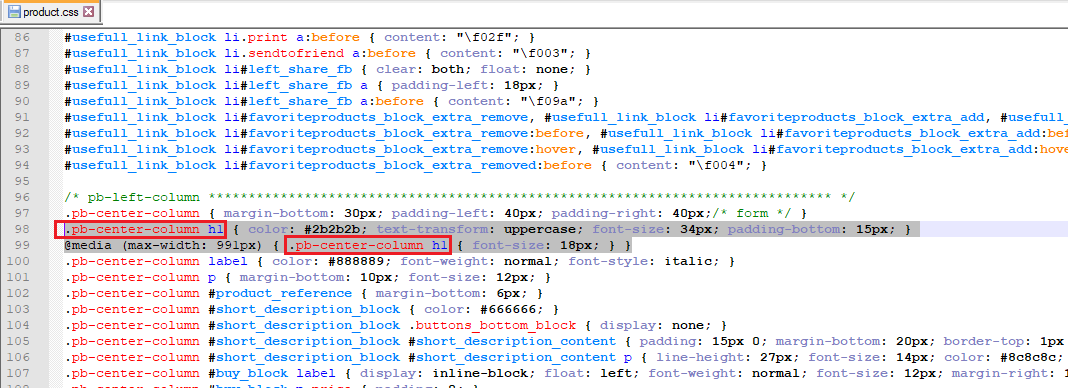
Task: Click line number 99 in the margin
Action: tap(22, 245)
